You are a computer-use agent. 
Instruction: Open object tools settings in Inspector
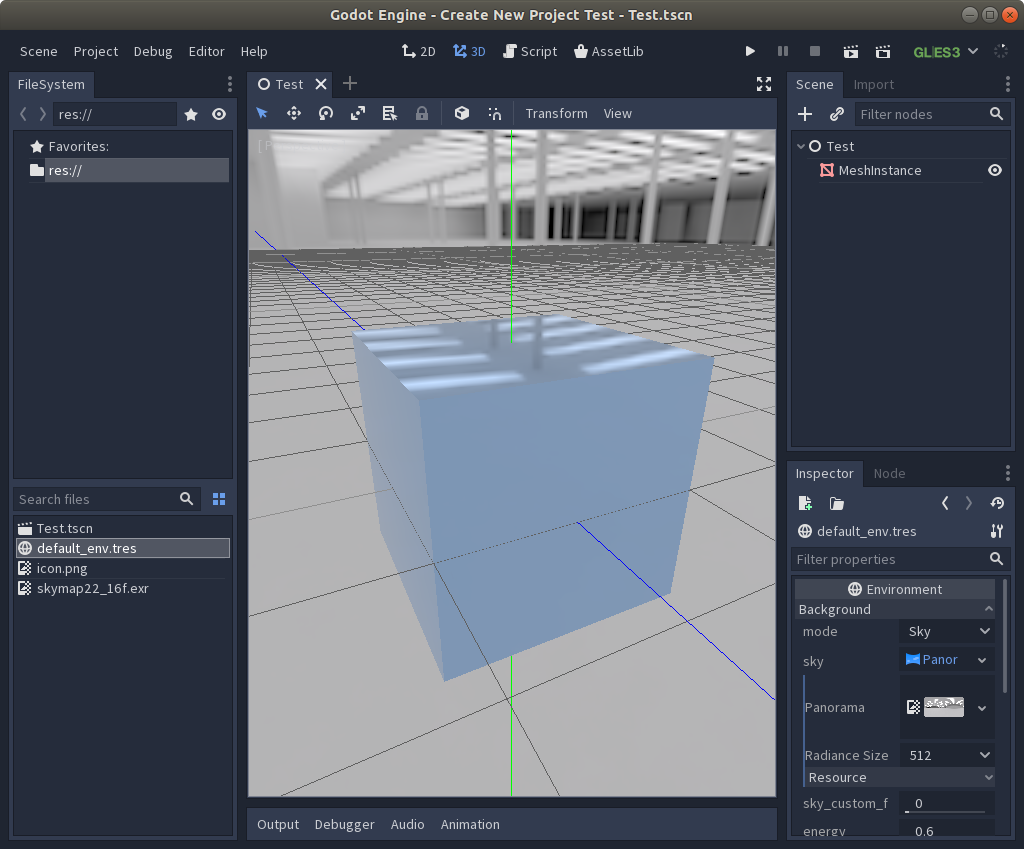click(x=997, y=531)
